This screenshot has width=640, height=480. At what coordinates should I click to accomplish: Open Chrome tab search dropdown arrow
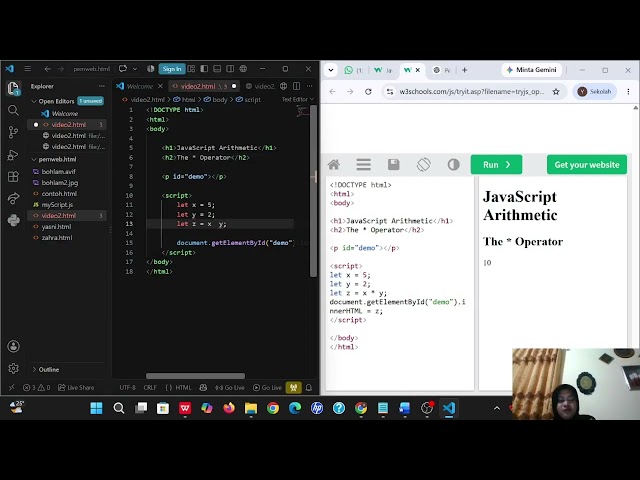tap(331, 70)
